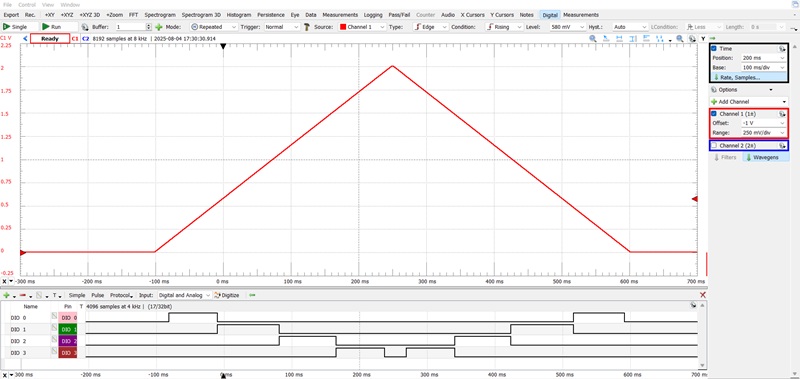Open the Position dropdown showing 200 ms
This screenshot has width=800, height=379.
point(764,58)
